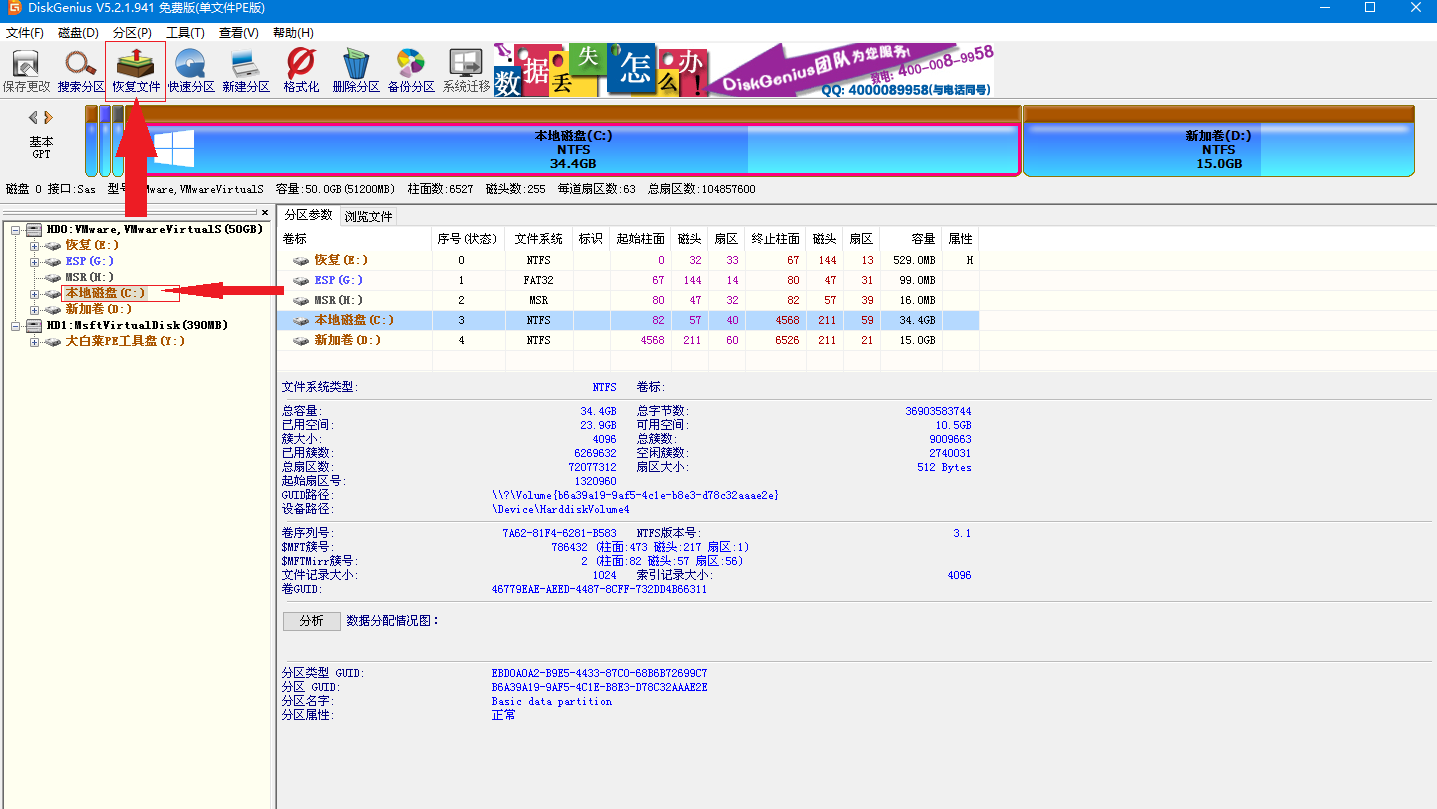Expand the 新加卷(D:) tree node

pyautogui.click(x=34, y=309)
